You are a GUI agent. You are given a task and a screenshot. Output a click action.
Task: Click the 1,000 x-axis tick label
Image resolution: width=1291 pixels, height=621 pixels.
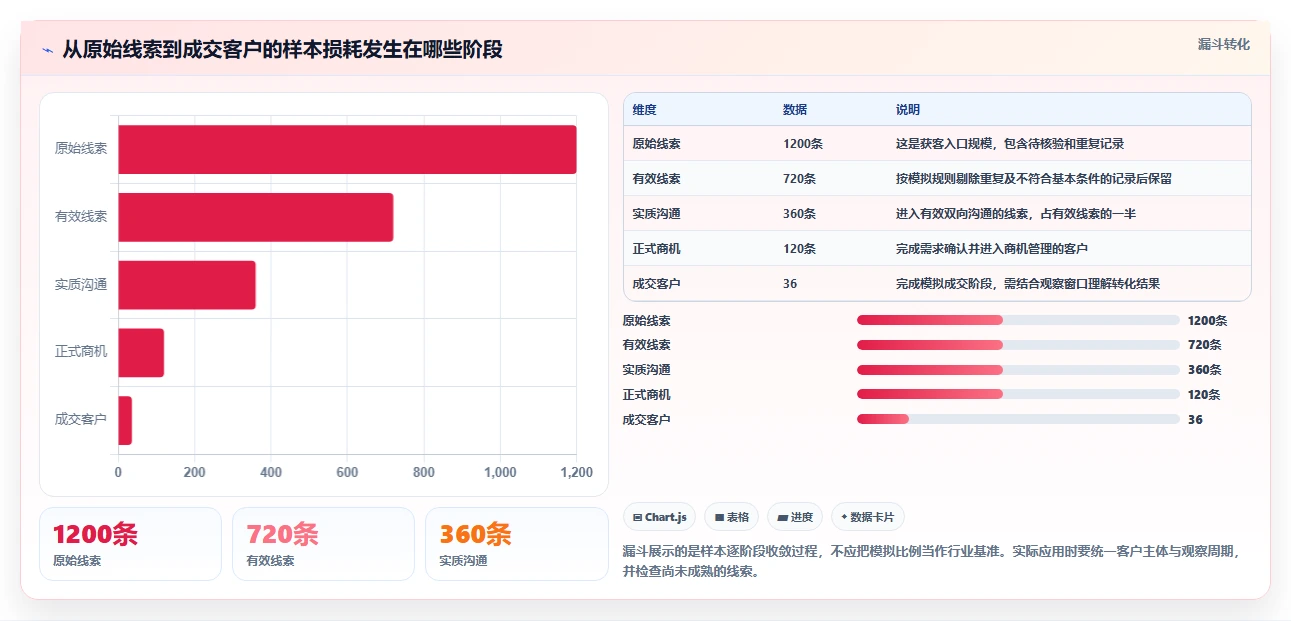click(x=500, y=473)
